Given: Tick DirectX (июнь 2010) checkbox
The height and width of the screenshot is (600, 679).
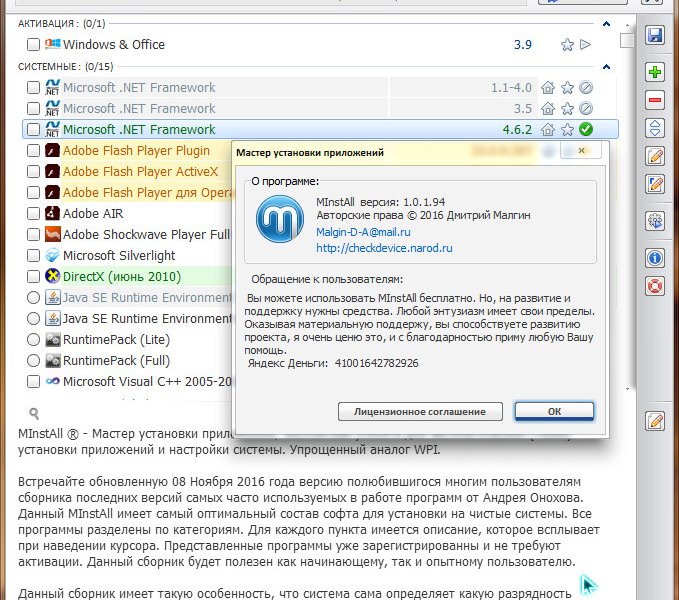Looking at the screenshot, I should 33,276.
